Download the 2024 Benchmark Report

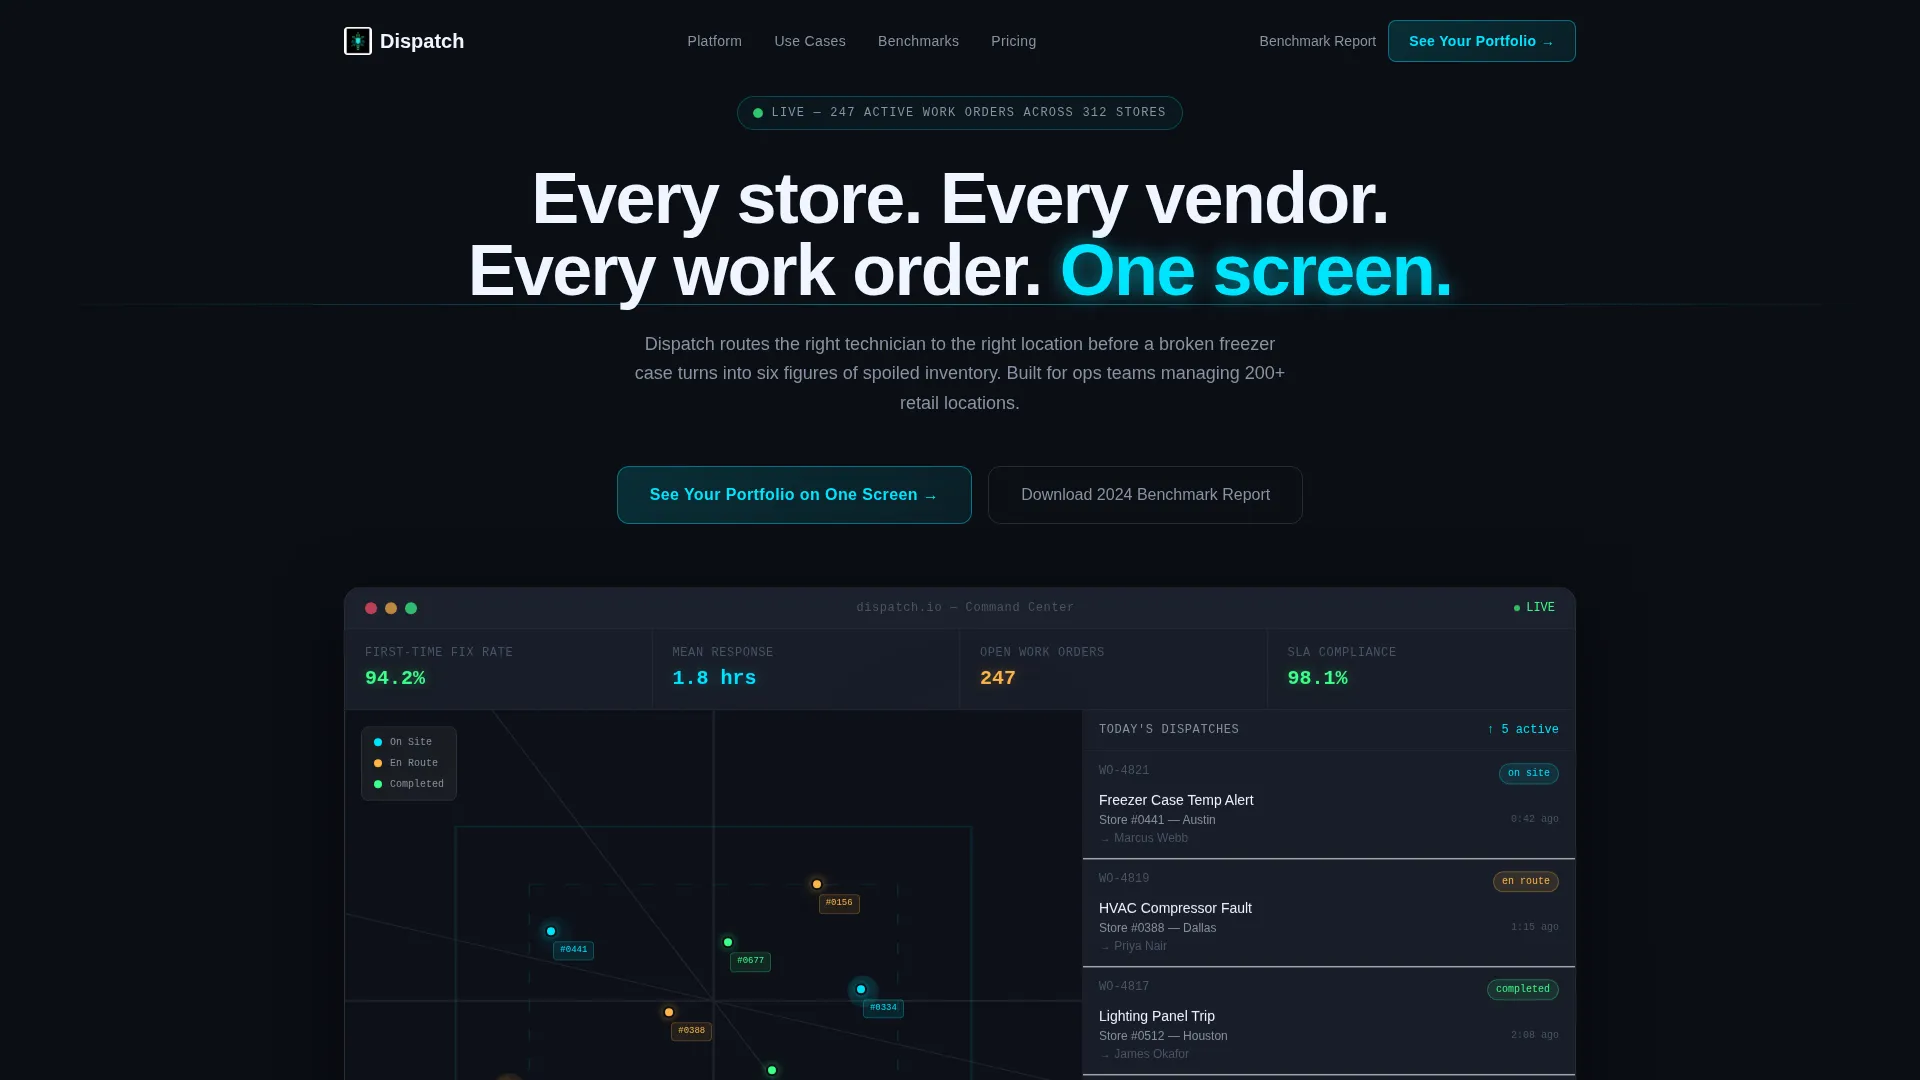[1145, 495]
